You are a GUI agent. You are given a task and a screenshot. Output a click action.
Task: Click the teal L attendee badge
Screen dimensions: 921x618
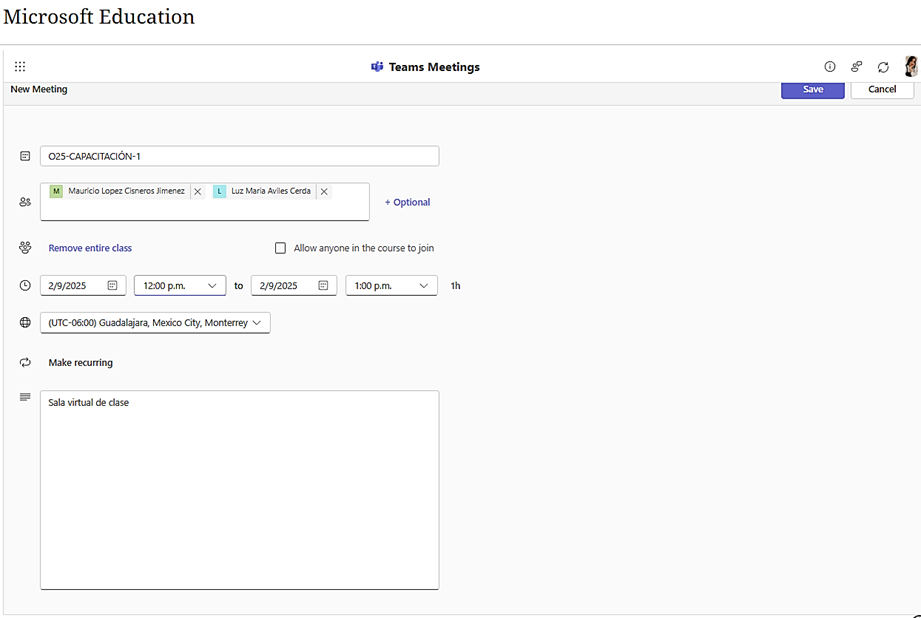coord(219,191)
